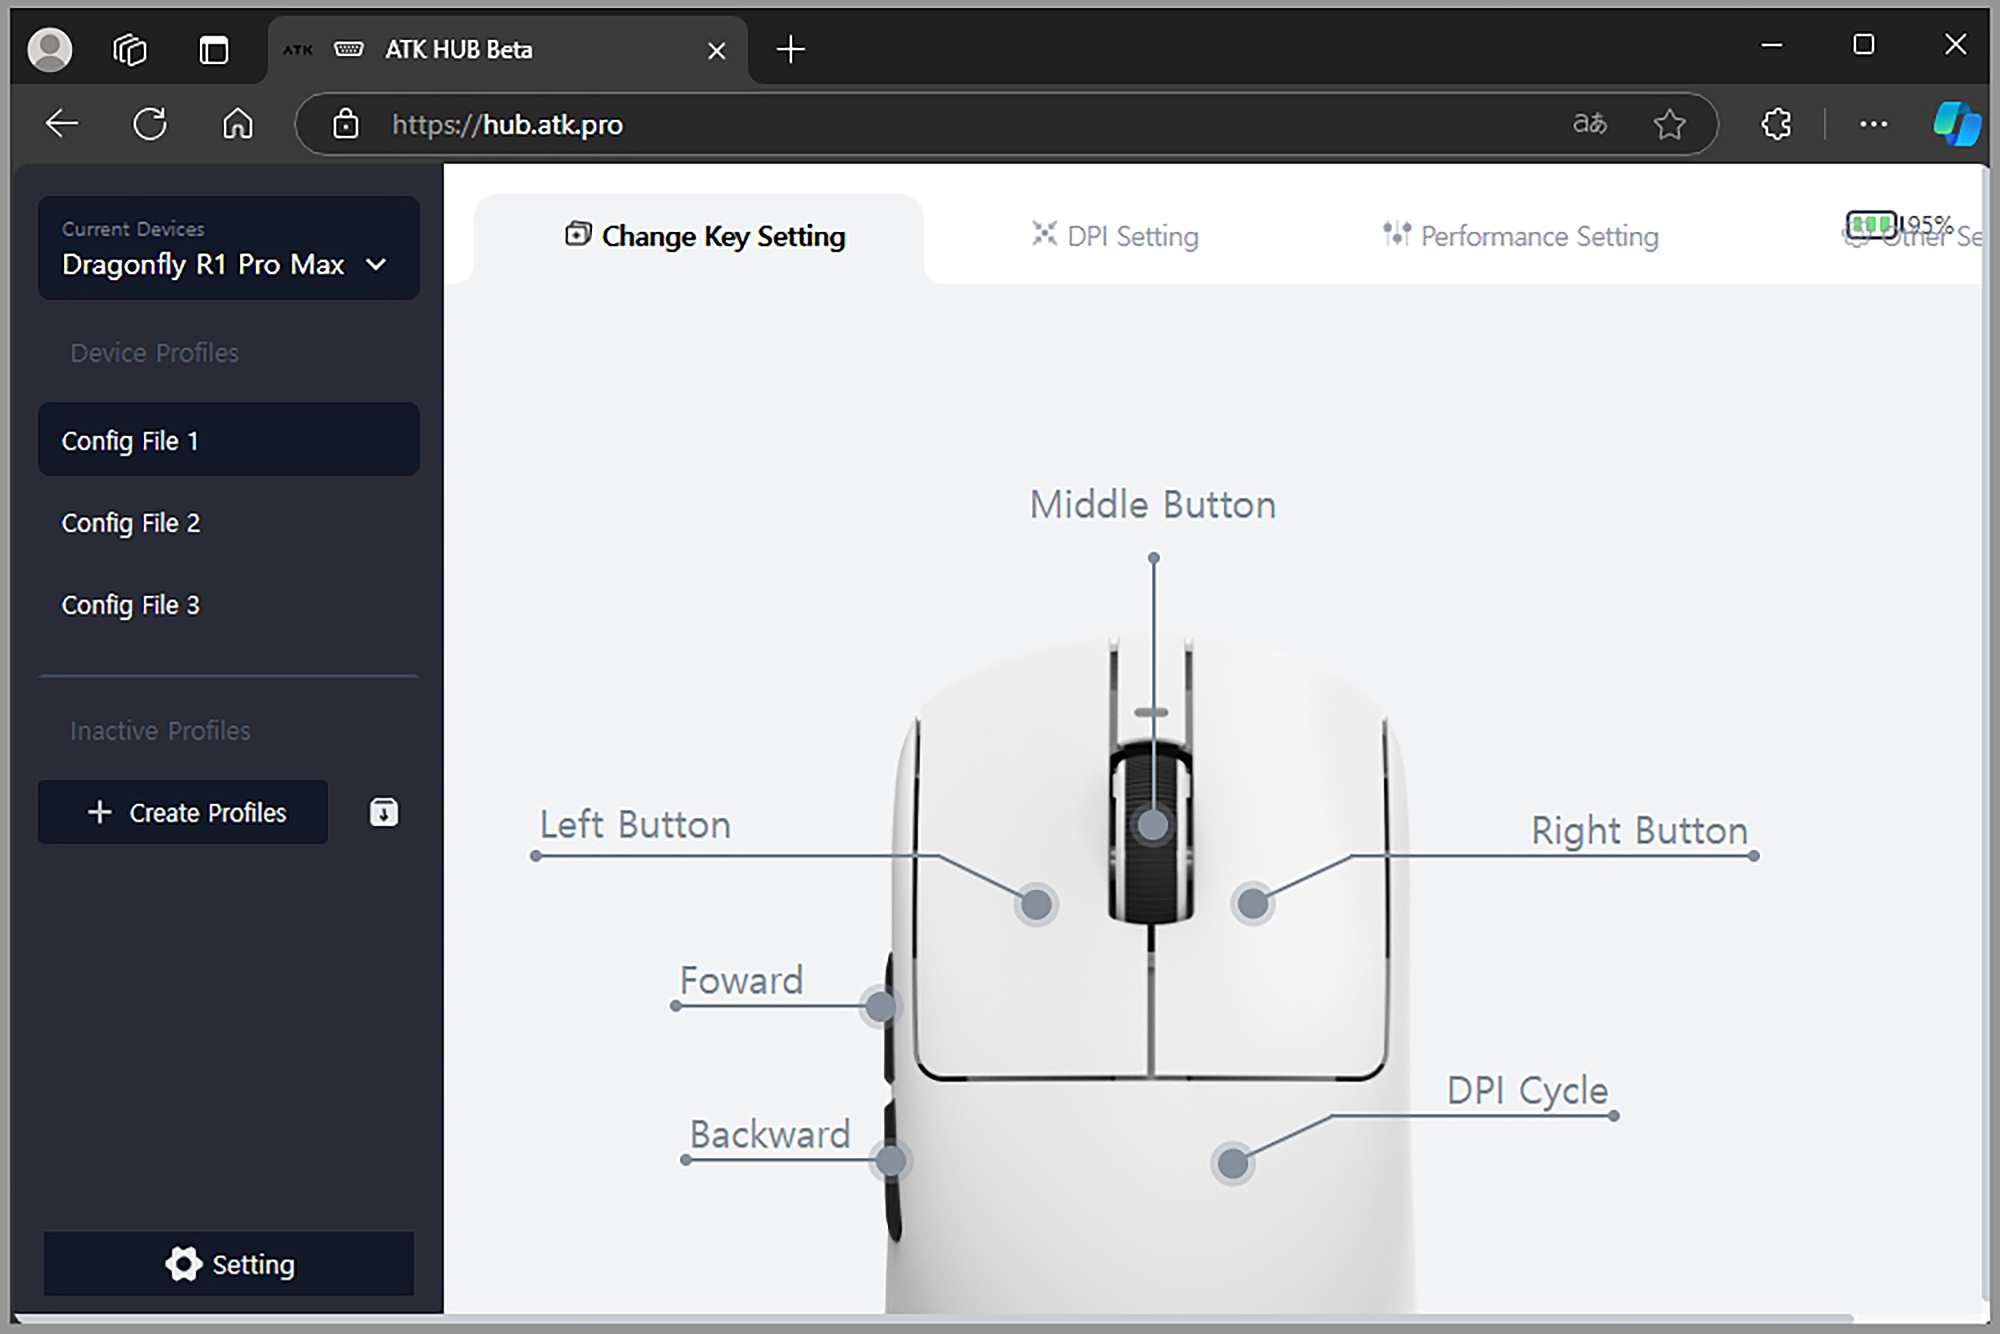Switch to the DPI Setting tab
2000x1334 pixels.
tap(1115, 236)
